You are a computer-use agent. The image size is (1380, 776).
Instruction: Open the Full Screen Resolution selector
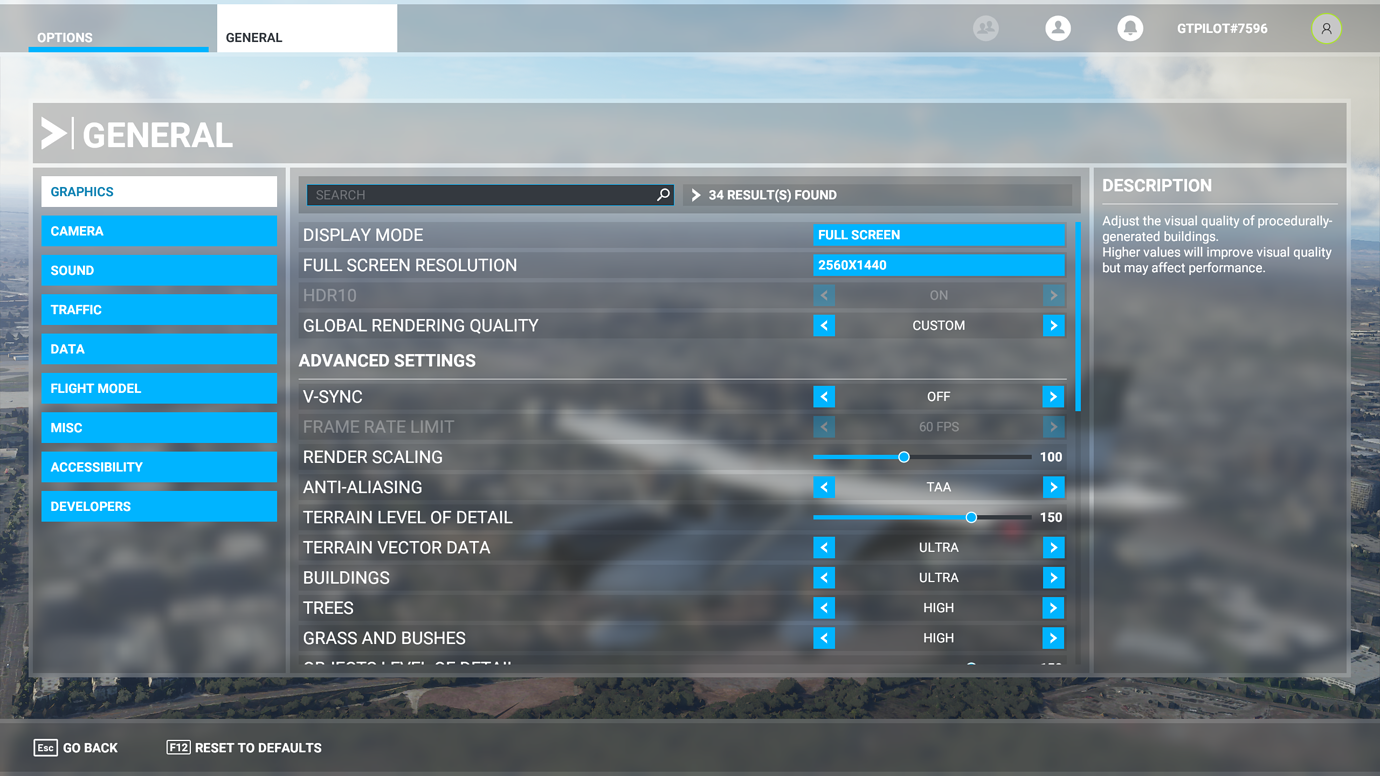pos(938,264)
